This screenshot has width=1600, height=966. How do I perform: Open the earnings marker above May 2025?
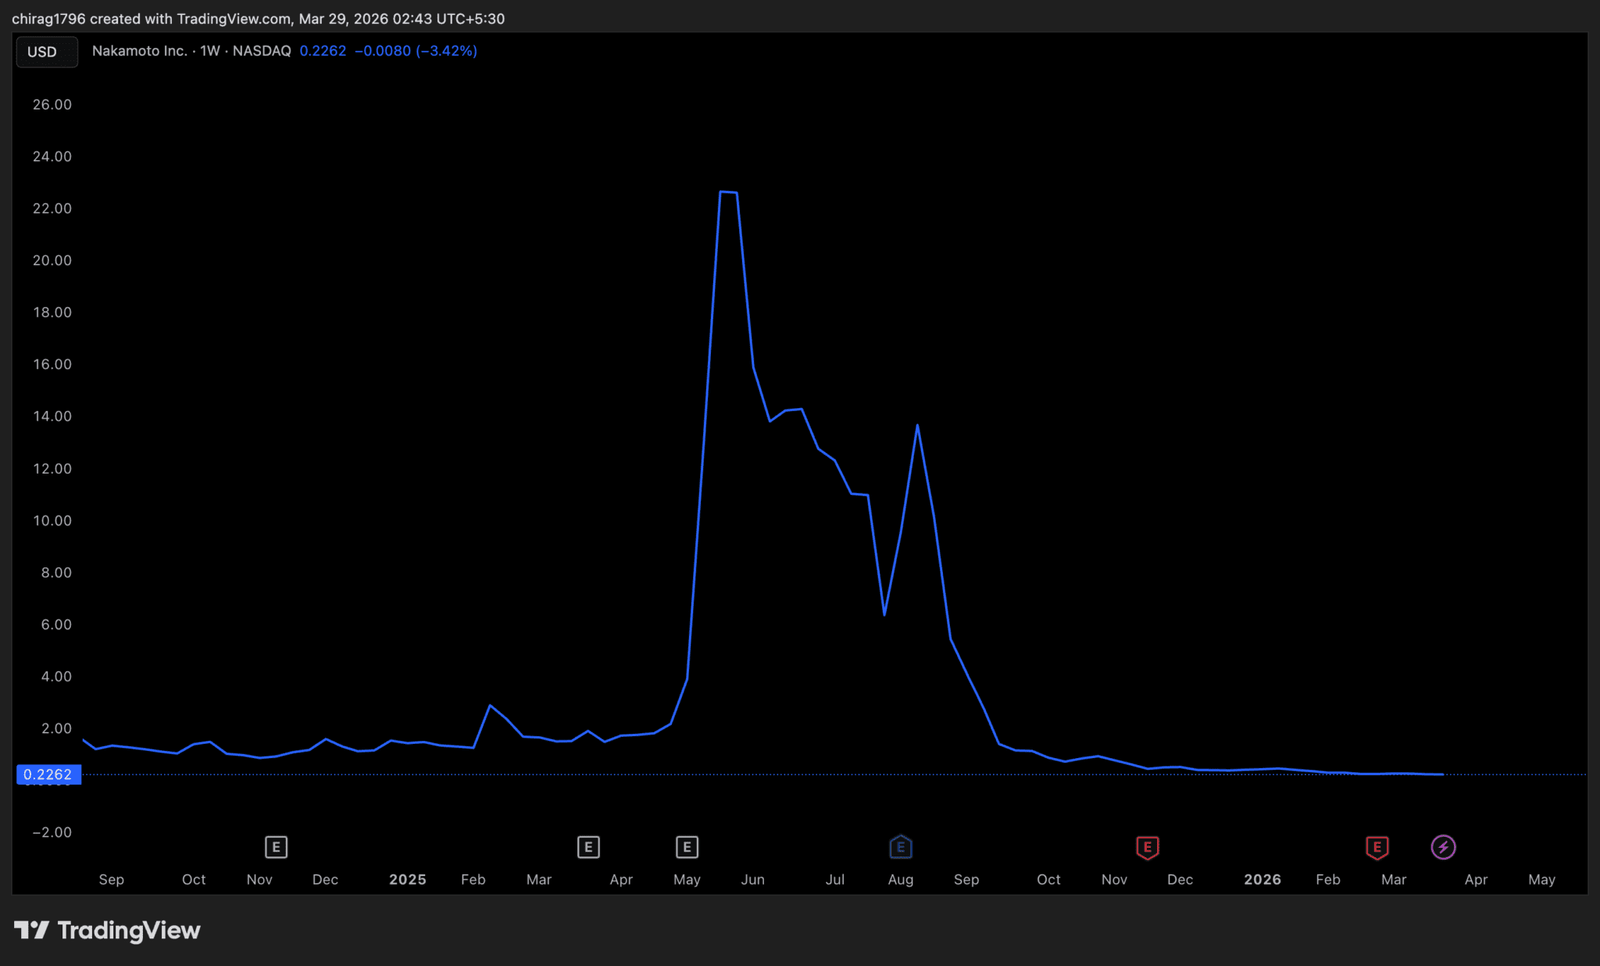click(x=686, y=847)
